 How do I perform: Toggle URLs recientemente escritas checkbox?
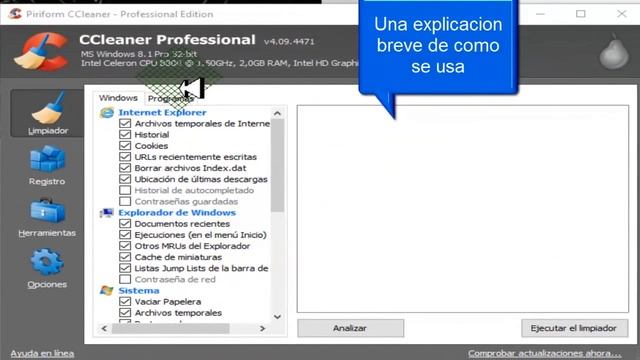pos(125,157)
